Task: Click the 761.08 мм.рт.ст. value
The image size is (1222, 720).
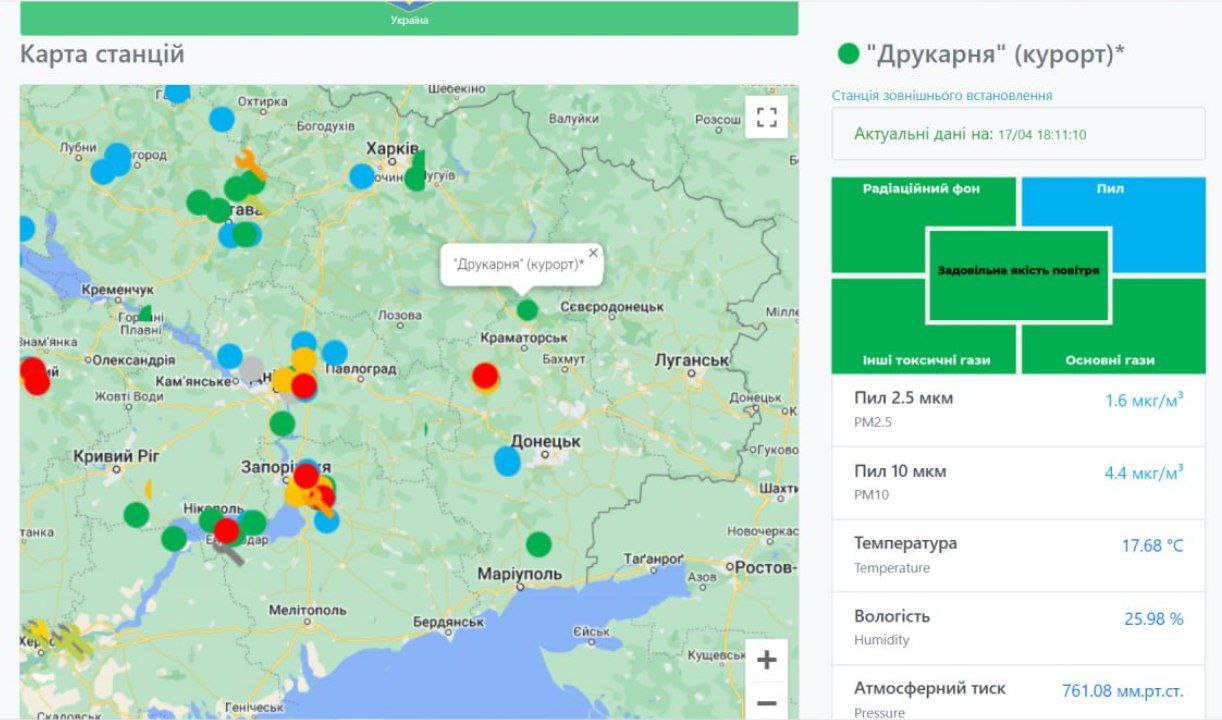Action: [1123, 691]
